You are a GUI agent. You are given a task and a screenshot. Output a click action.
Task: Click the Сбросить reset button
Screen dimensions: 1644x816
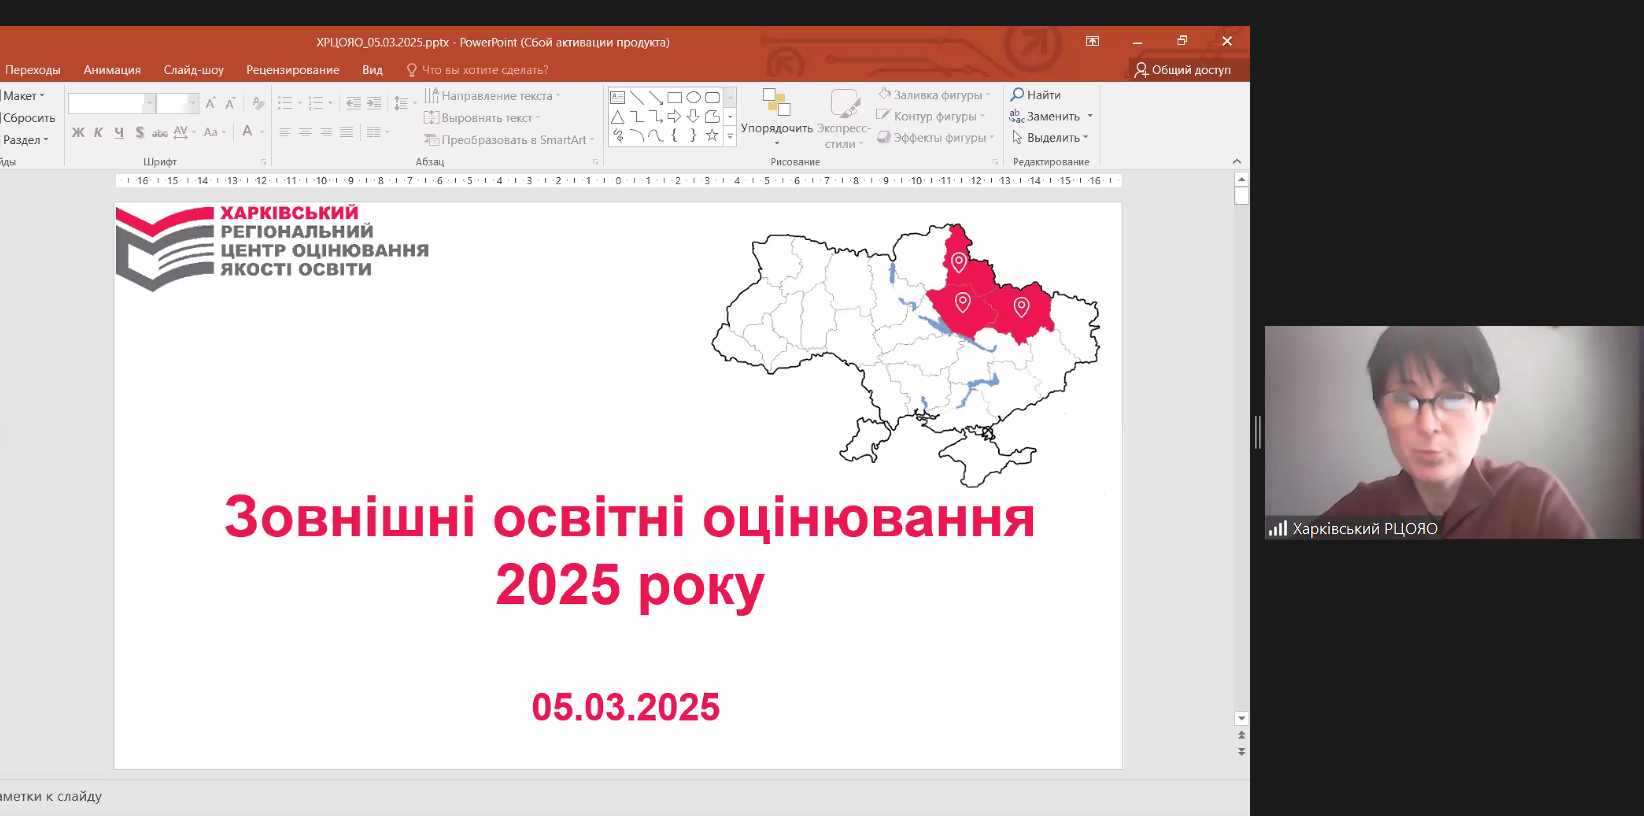tap(29, 118)
